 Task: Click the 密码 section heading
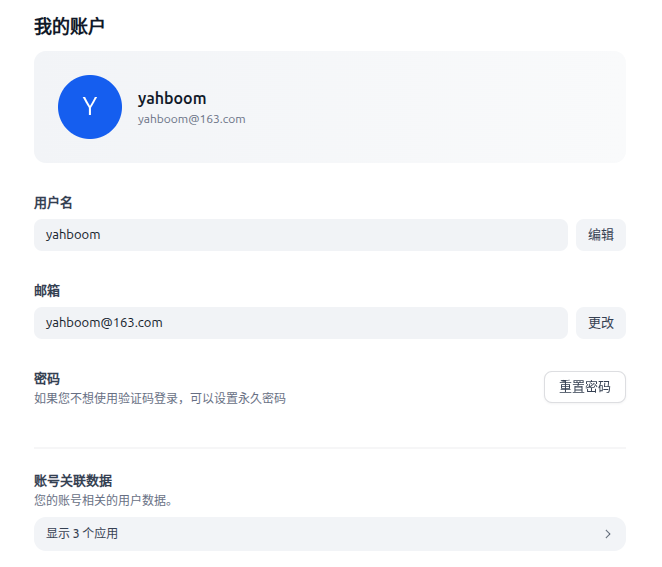pyautogui.click(x=47, y=378)
